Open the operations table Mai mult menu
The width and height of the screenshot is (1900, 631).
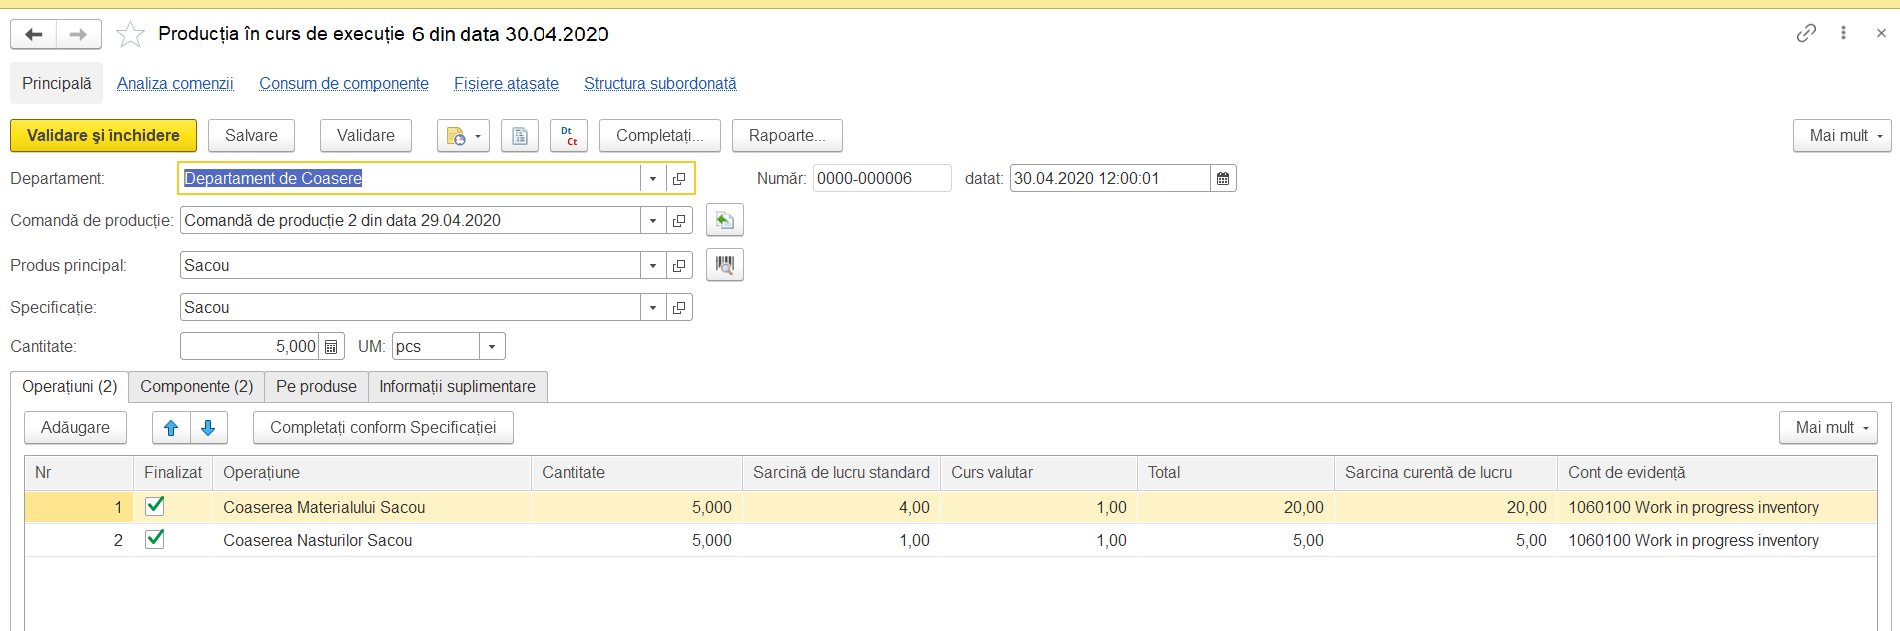(x=1828, y=428)
